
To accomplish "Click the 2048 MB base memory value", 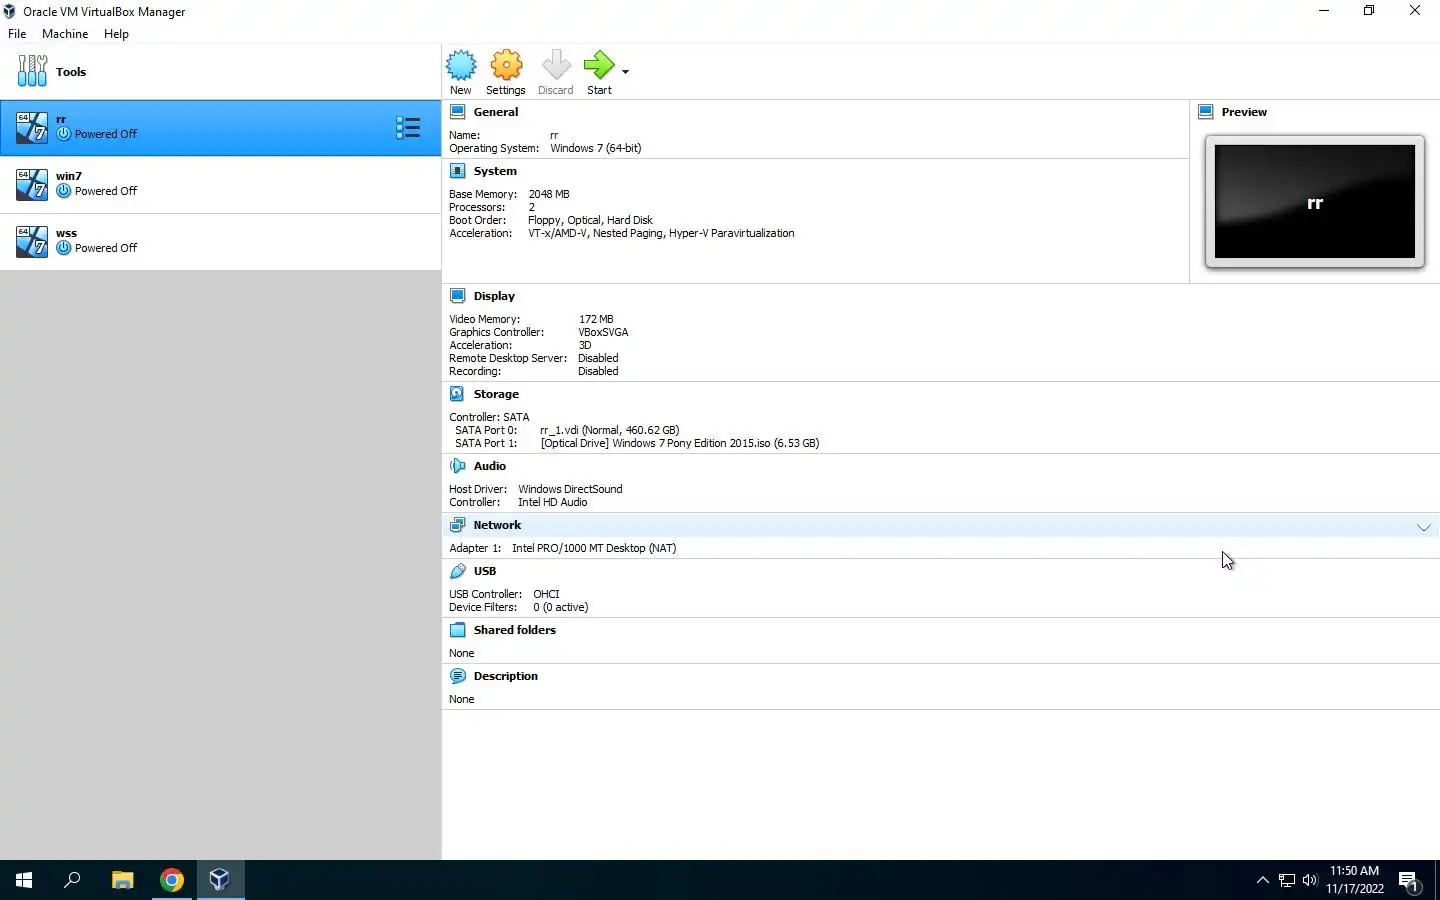I will click(x=549, y=194).
